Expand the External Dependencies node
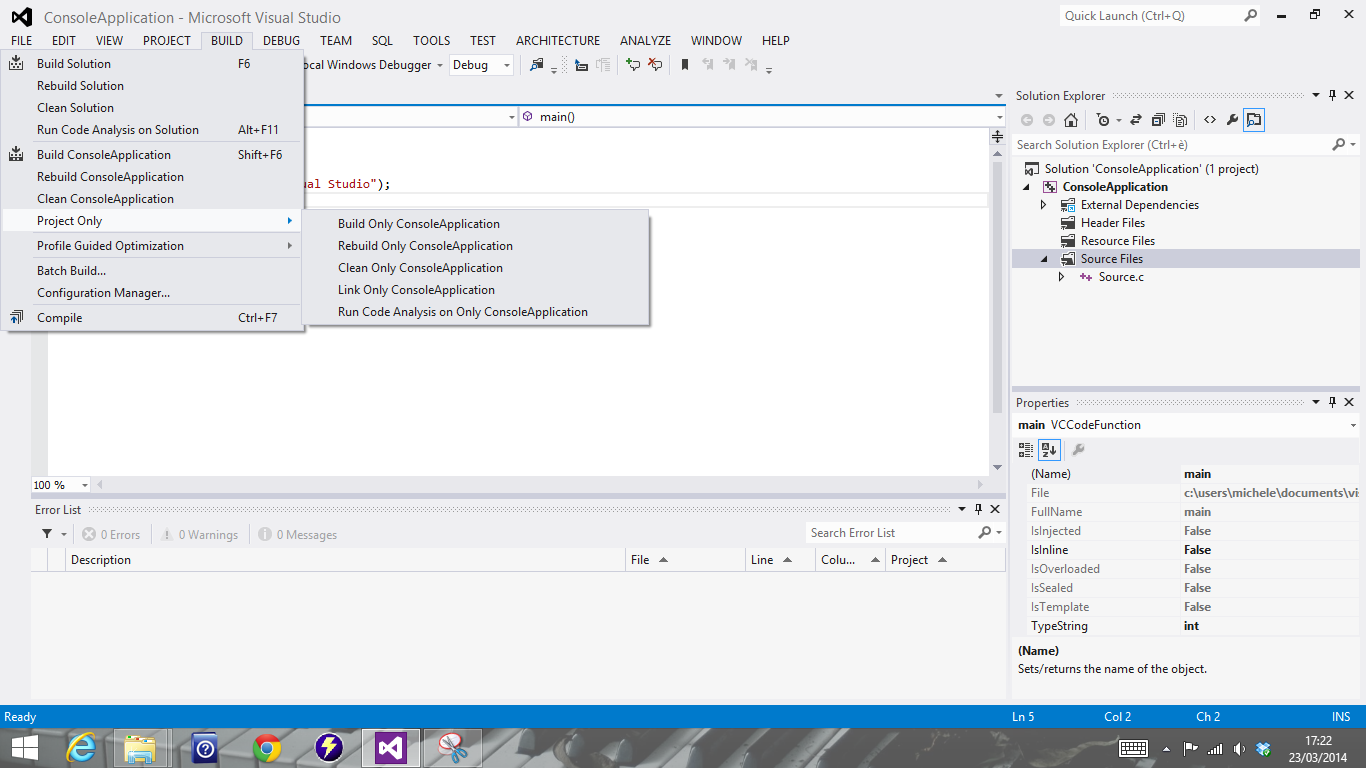 click(x=1044, y=205)
